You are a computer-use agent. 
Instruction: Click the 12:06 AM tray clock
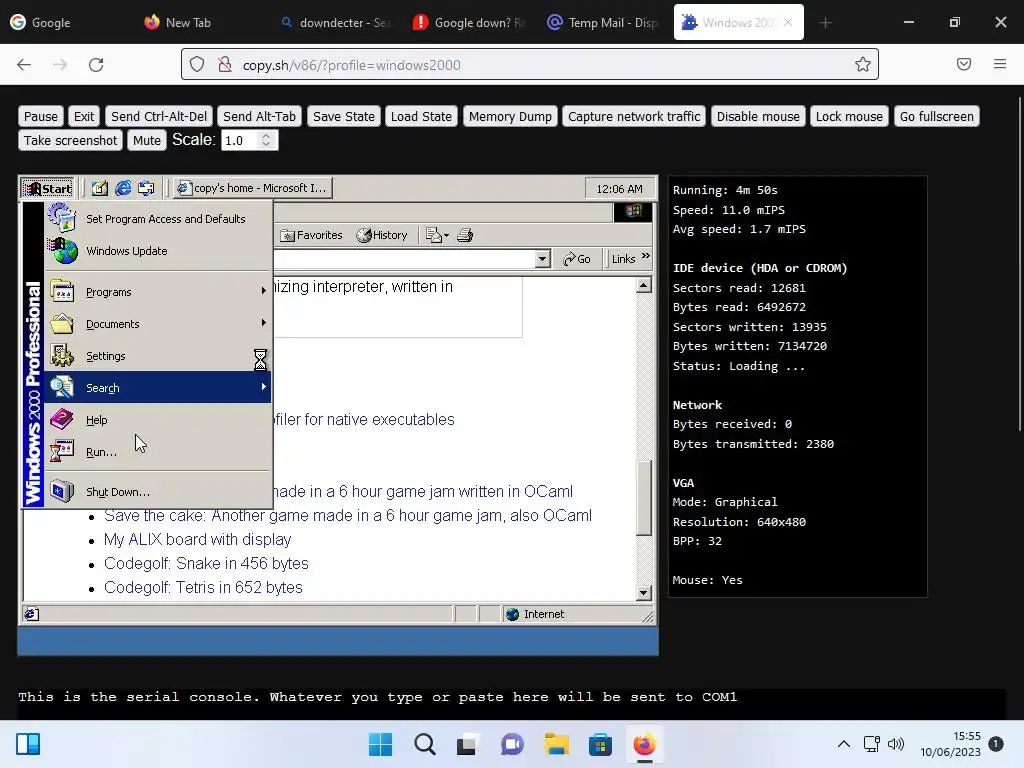[x=619, y=189]
